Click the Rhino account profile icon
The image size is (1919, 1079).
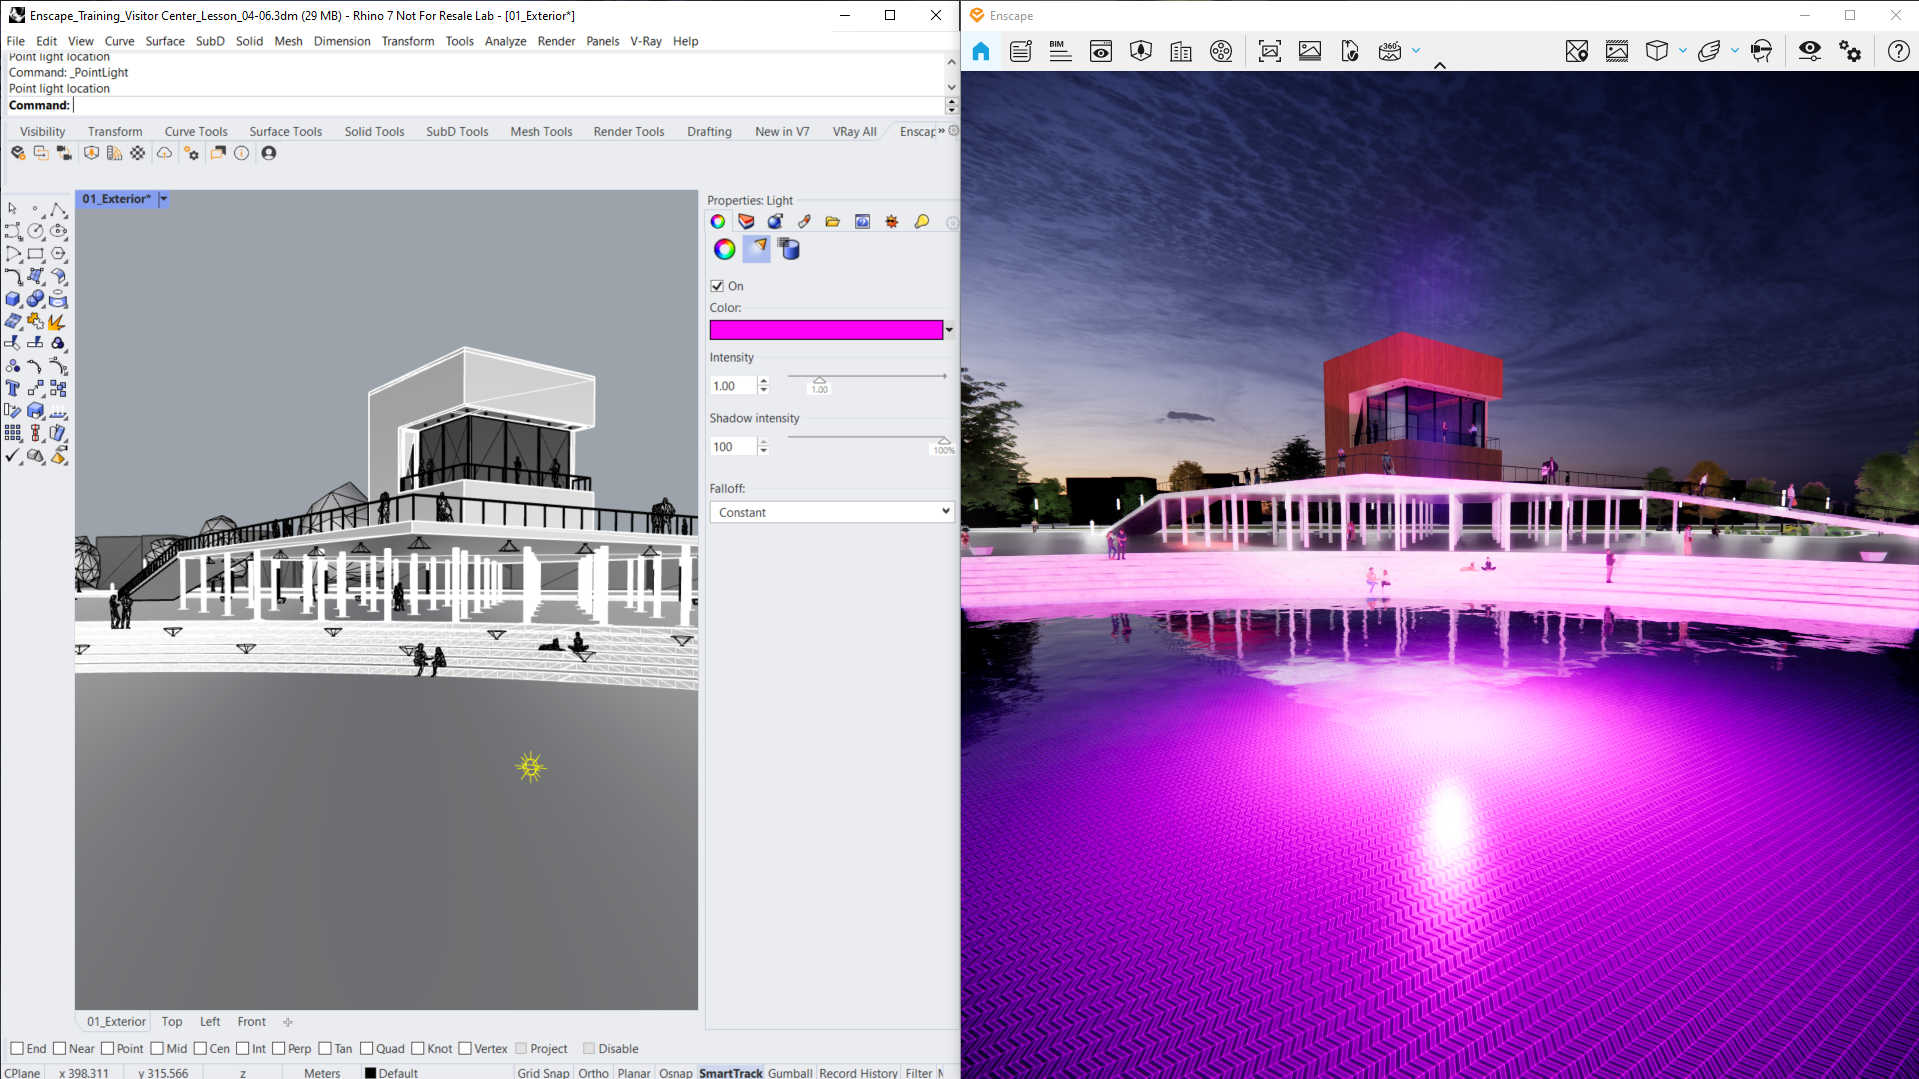pyautogui.click(x=269, y=153)
